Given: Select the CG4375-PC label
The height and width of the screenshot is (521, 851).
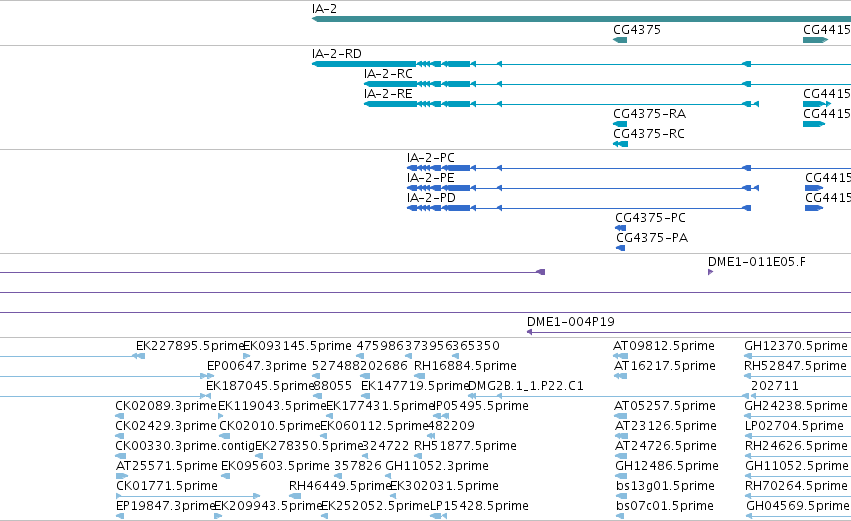Looking at the screenshot, I should tap(650, 218).
